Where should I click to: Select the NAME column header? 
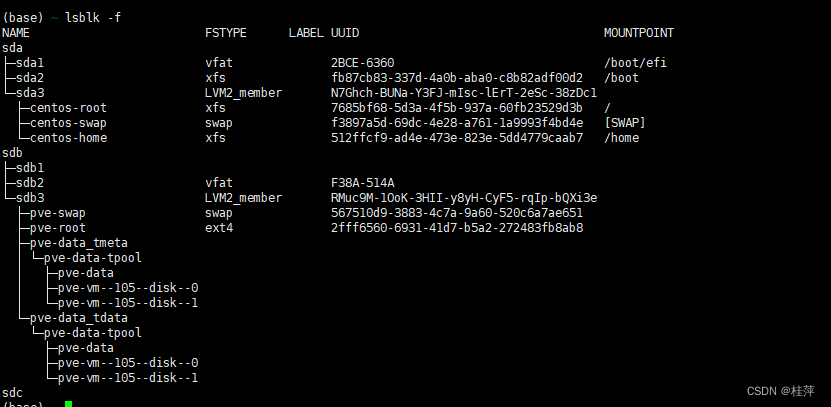click(x=16, y=33)
